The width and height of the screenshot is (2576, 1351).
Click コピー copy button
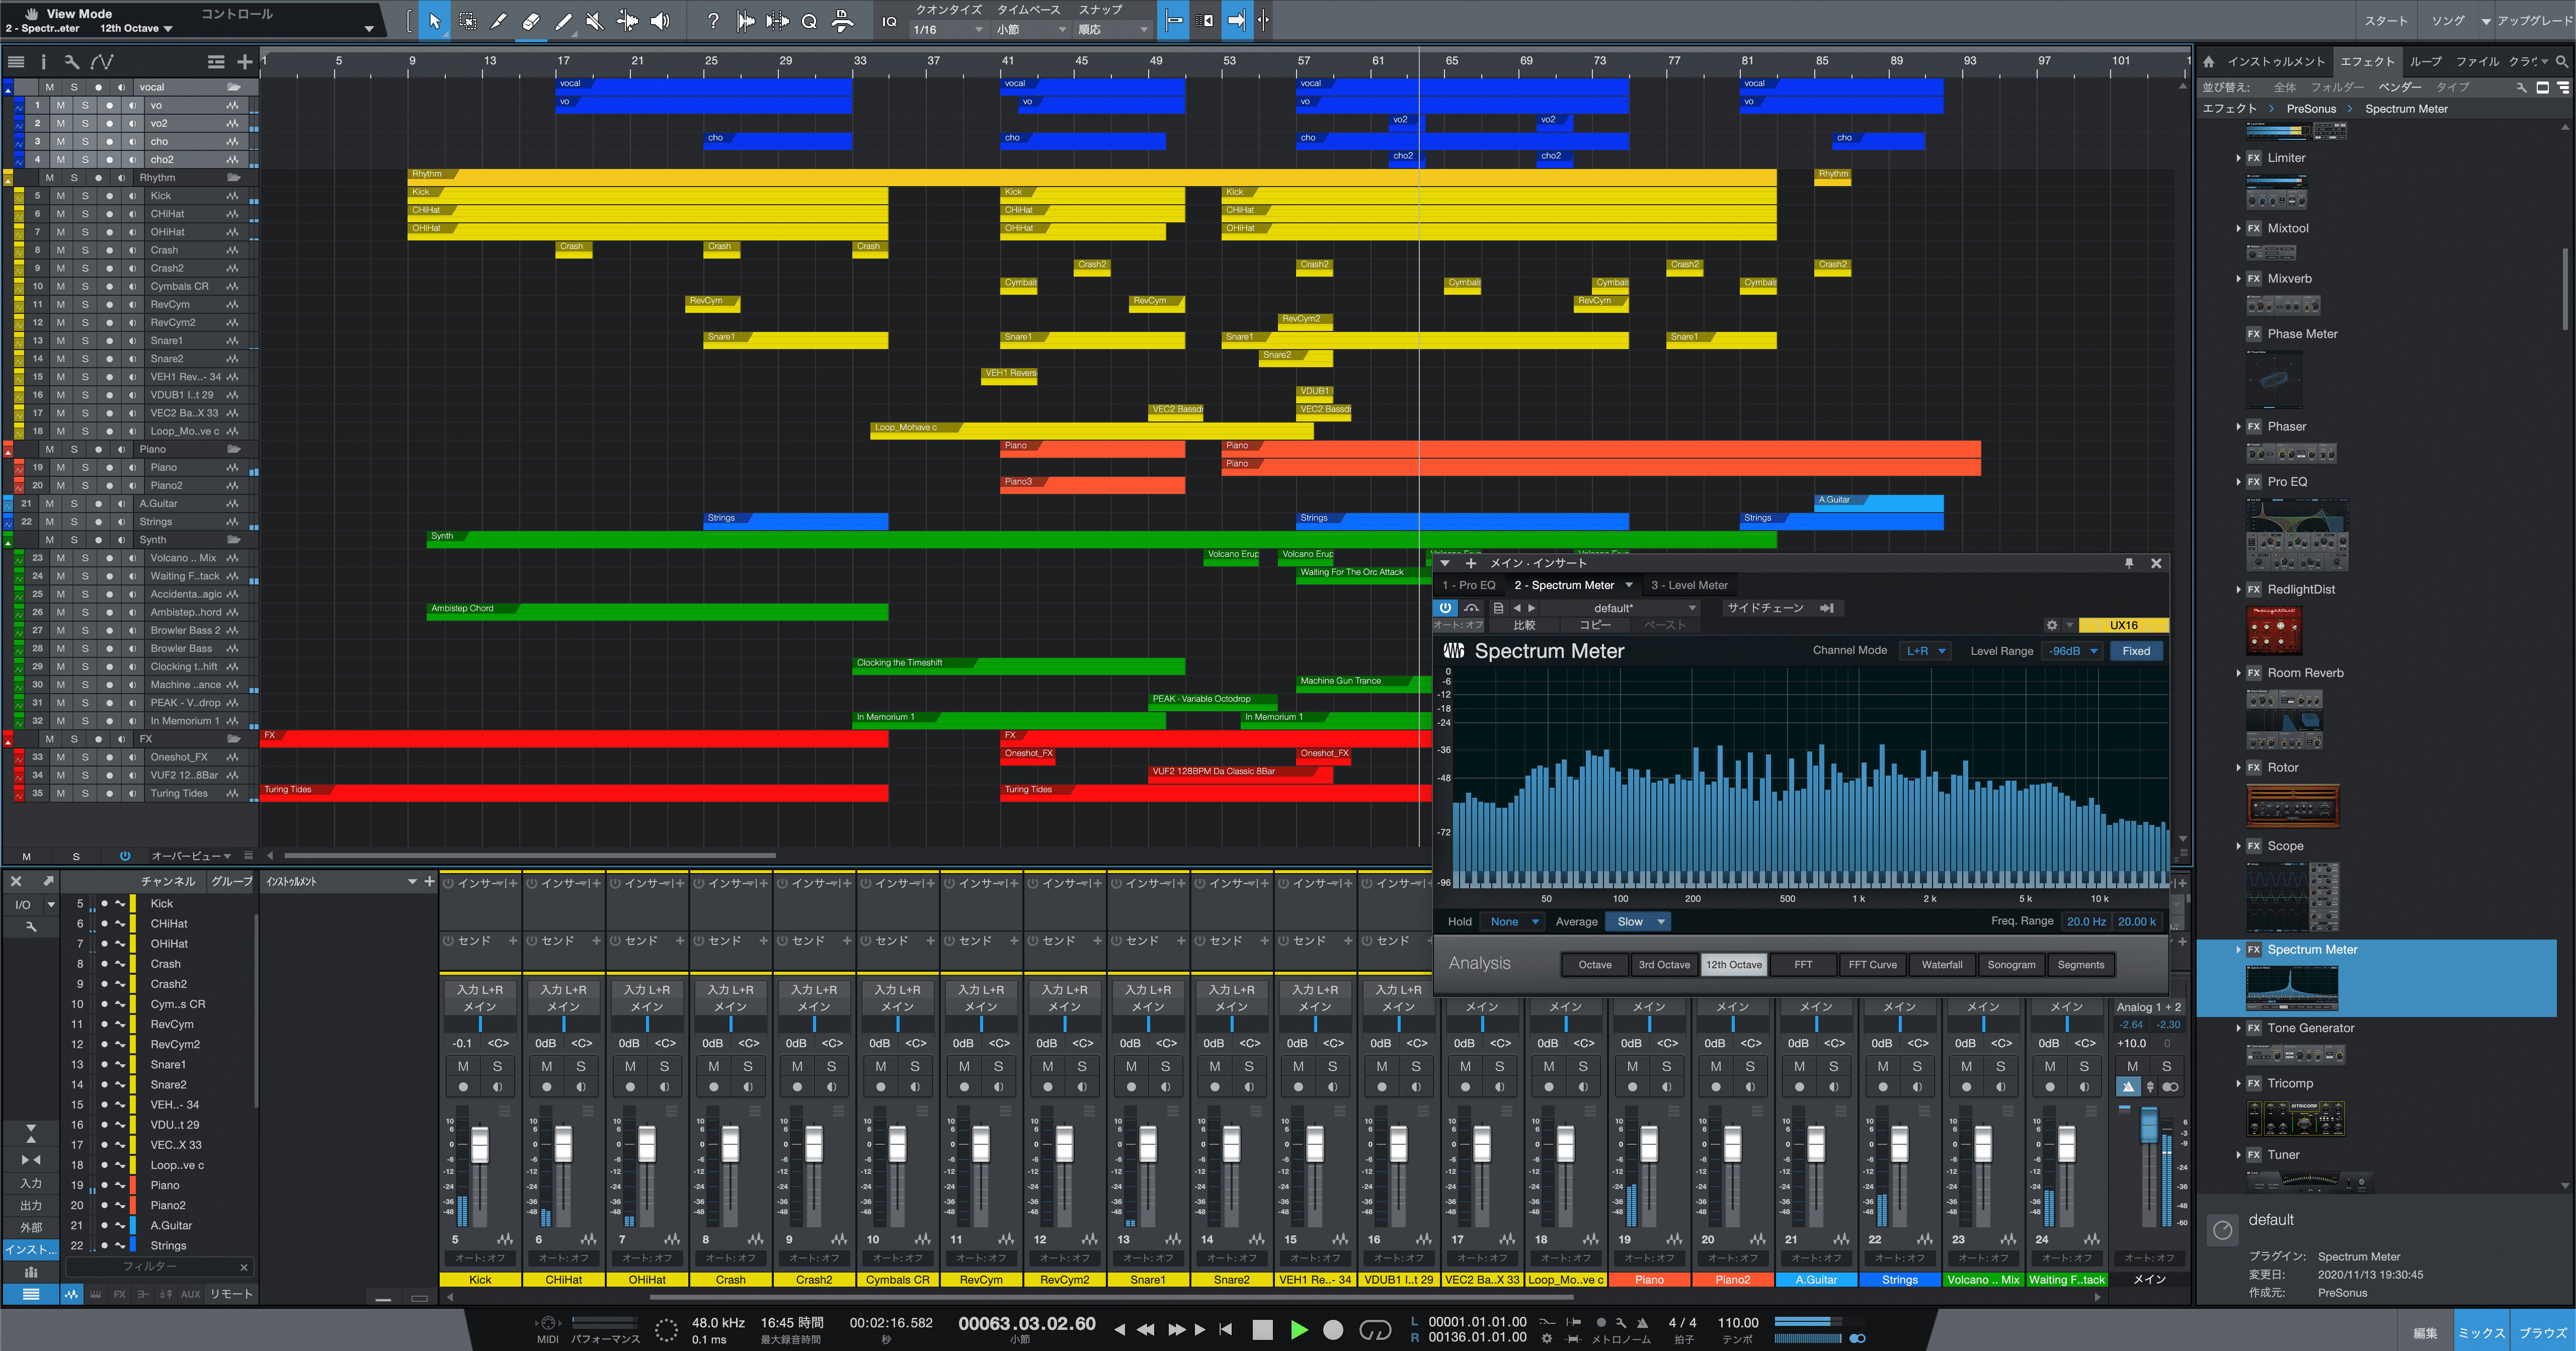point(1595,625)
